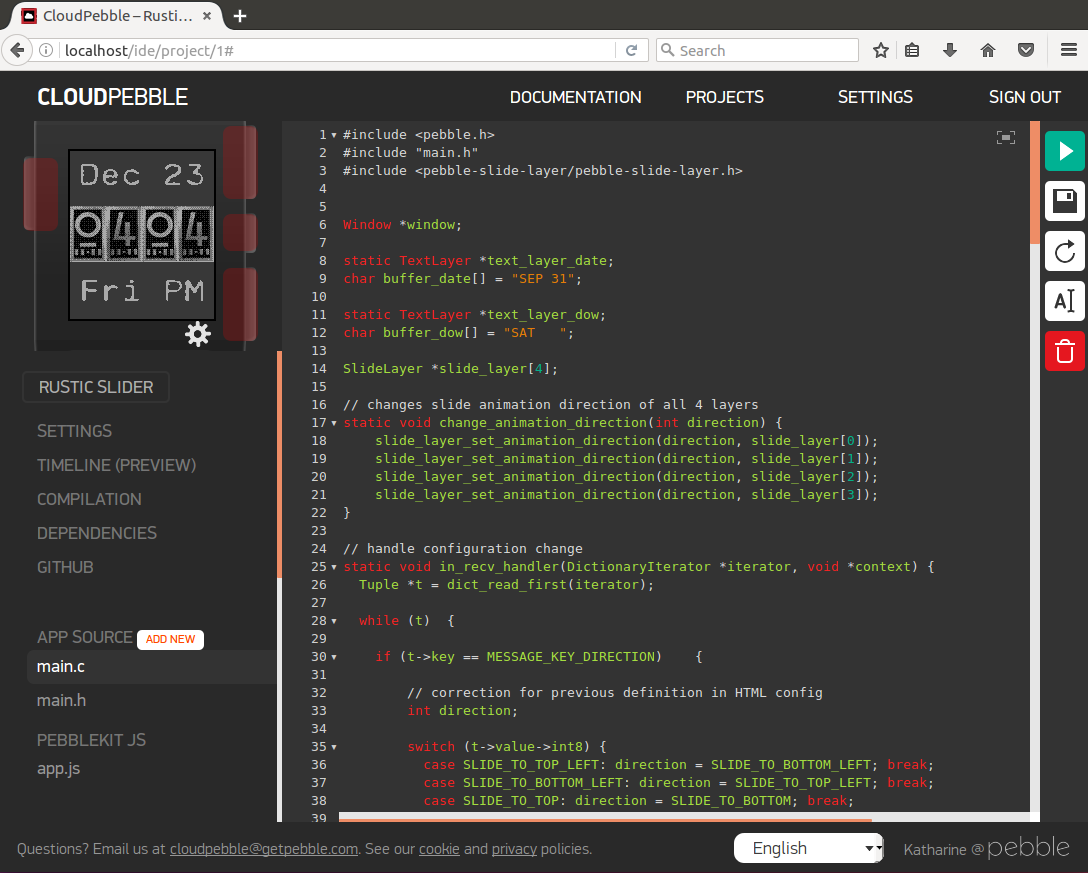The image size is (1088, 873).
Task: Collapse the in_recv_handler function at line 25
Action: point(334,567)
